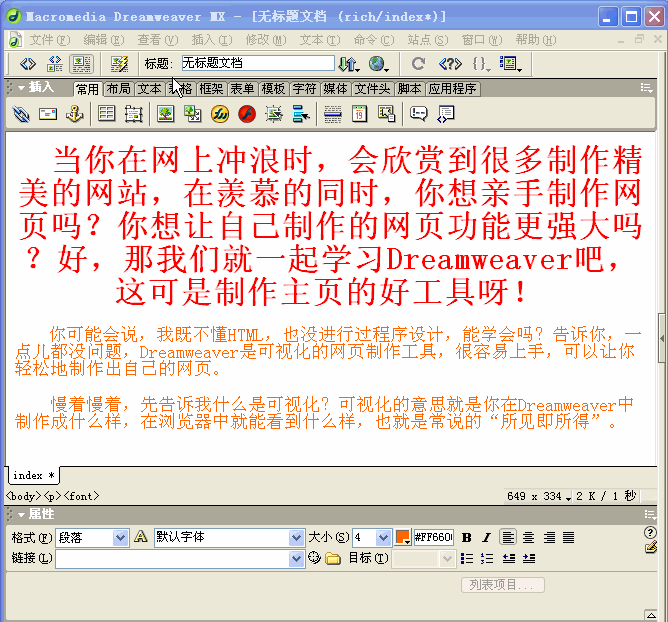The width and height of the screenshot is (668, 622).
Task: Open the 站点(S) menu
Action: [428, 40]
